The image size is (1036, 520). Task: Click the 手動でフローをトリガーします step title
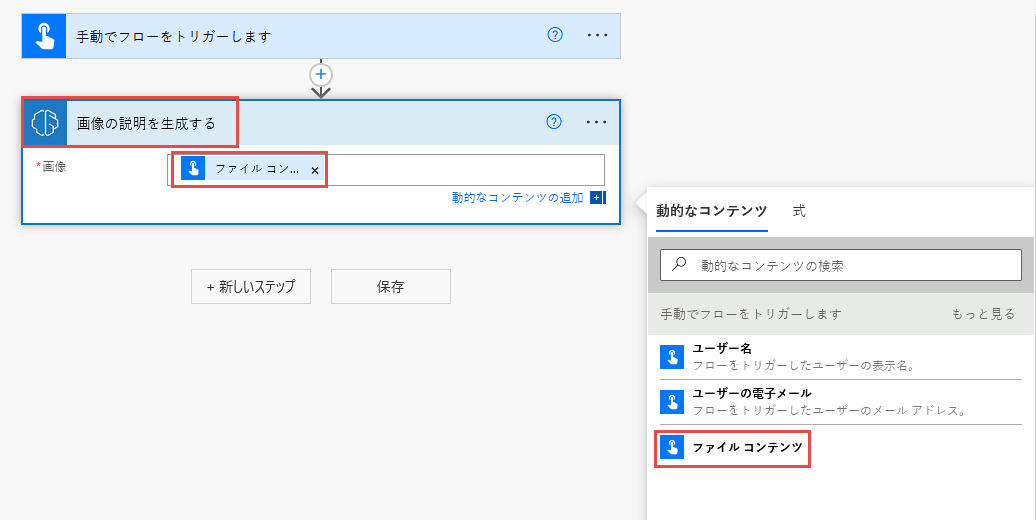coord(174,36)
